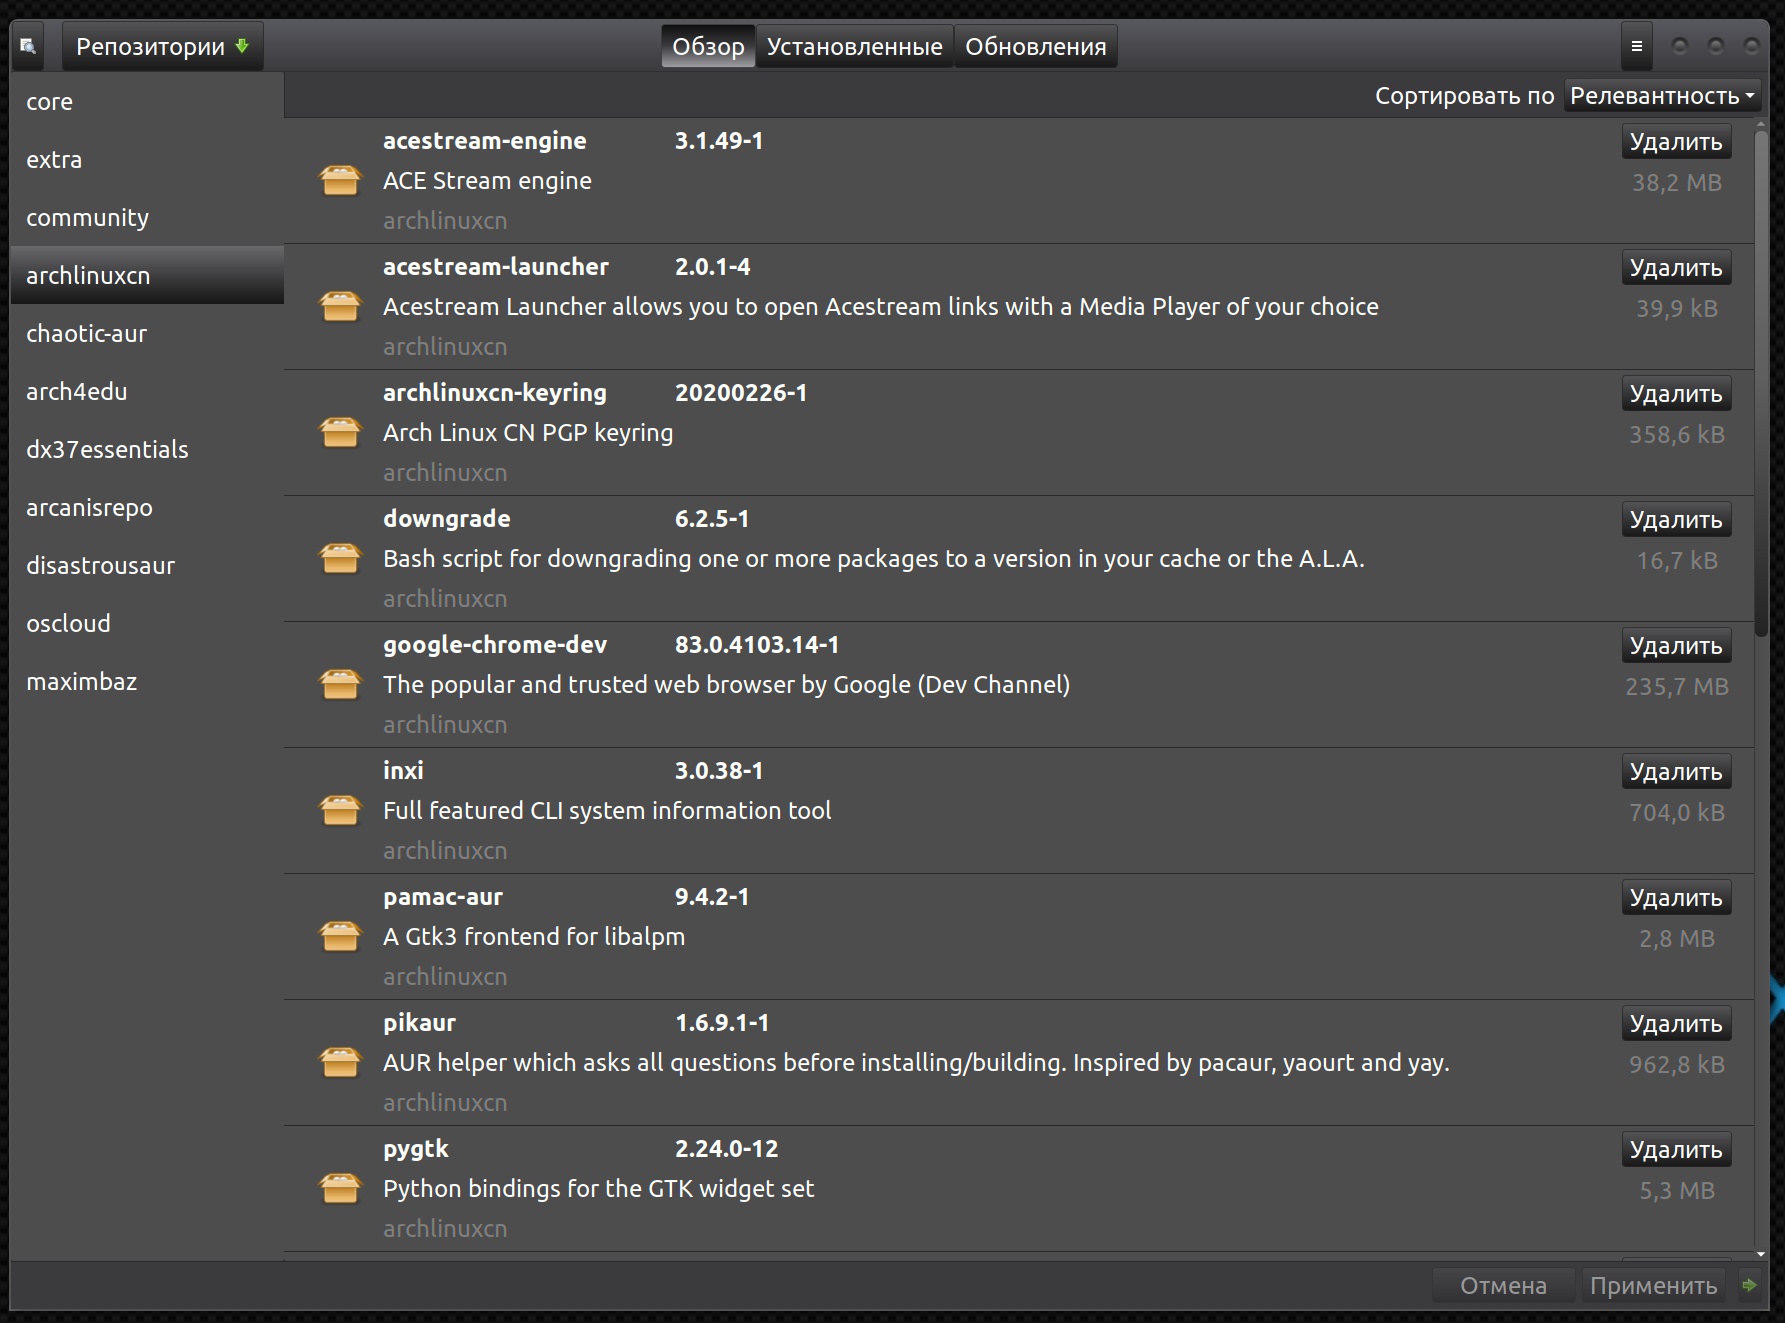Click the pamac-aur package icon
This screenshot has width=1785, height=1323.
click(x=340, y=937)
